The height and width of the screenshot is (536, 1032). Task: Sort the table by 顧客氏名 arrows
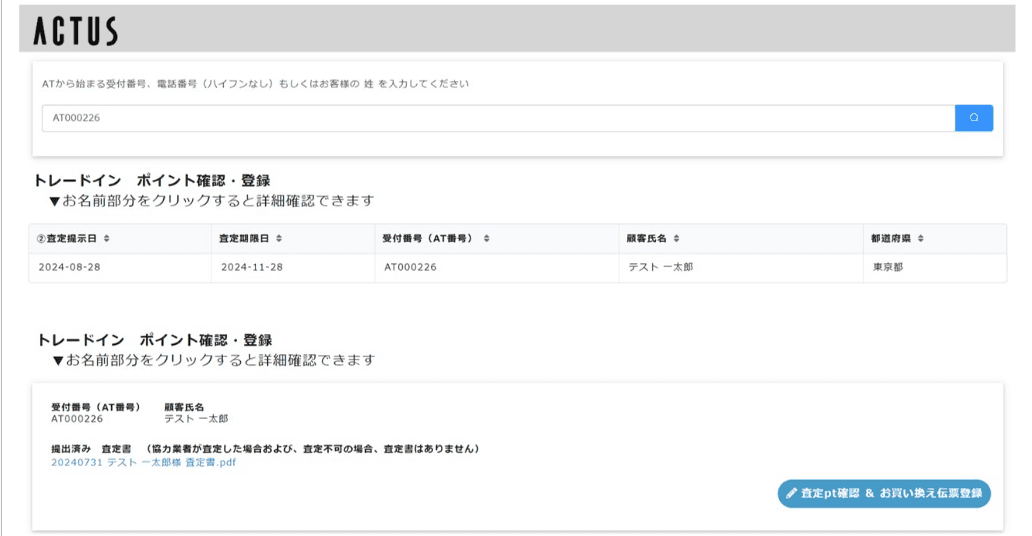point(676,239)
